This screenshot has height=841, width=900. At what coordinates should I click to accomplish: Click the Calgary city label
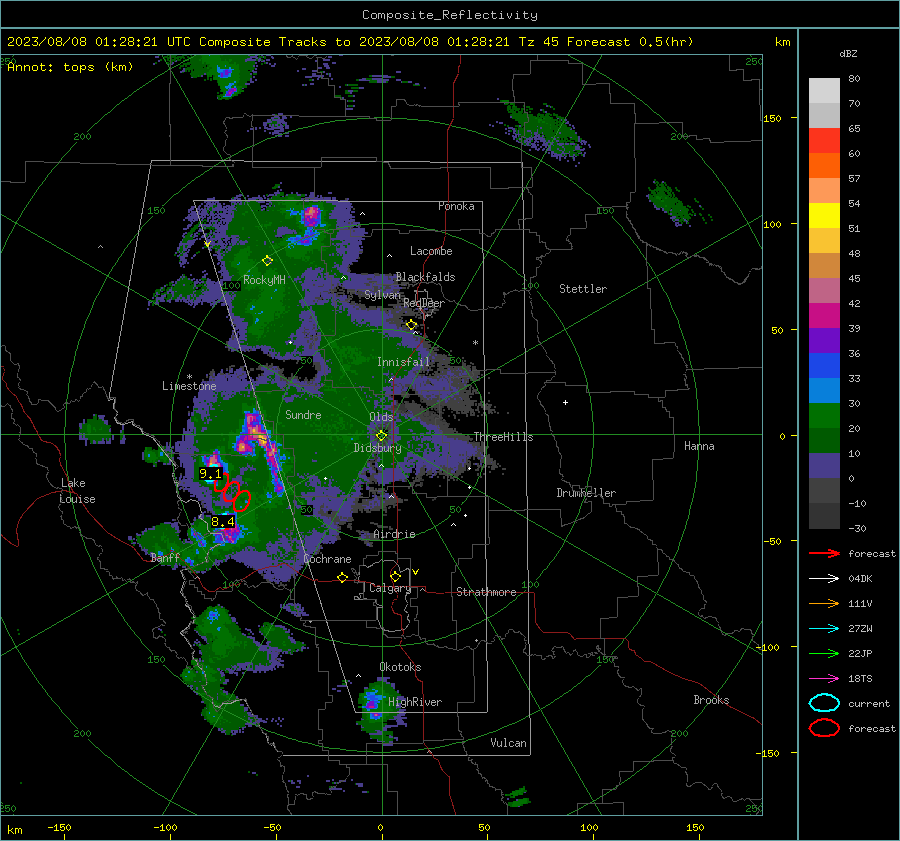pos(390,588)
